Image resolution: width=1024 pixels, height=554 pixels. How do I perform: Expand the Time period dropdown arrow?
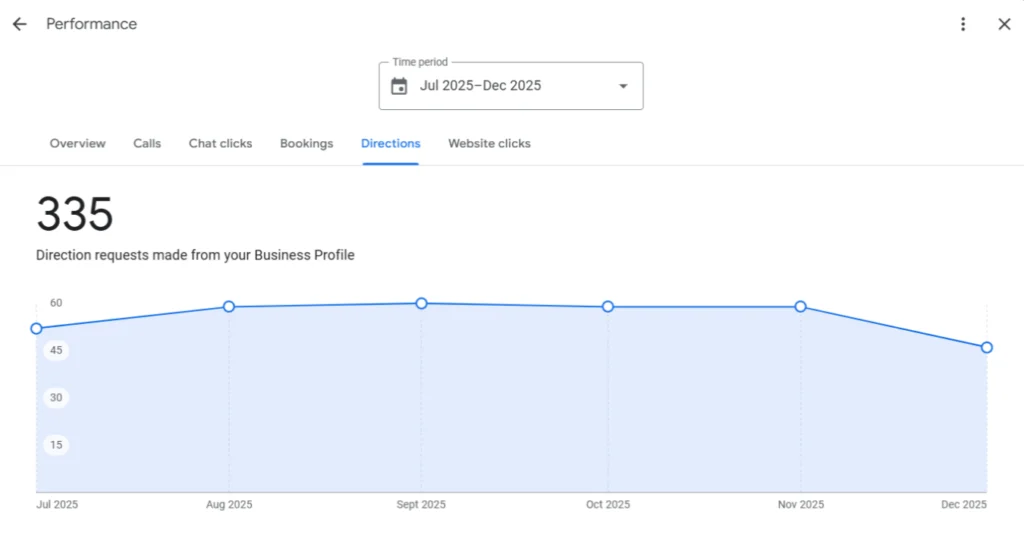[623, 86]
